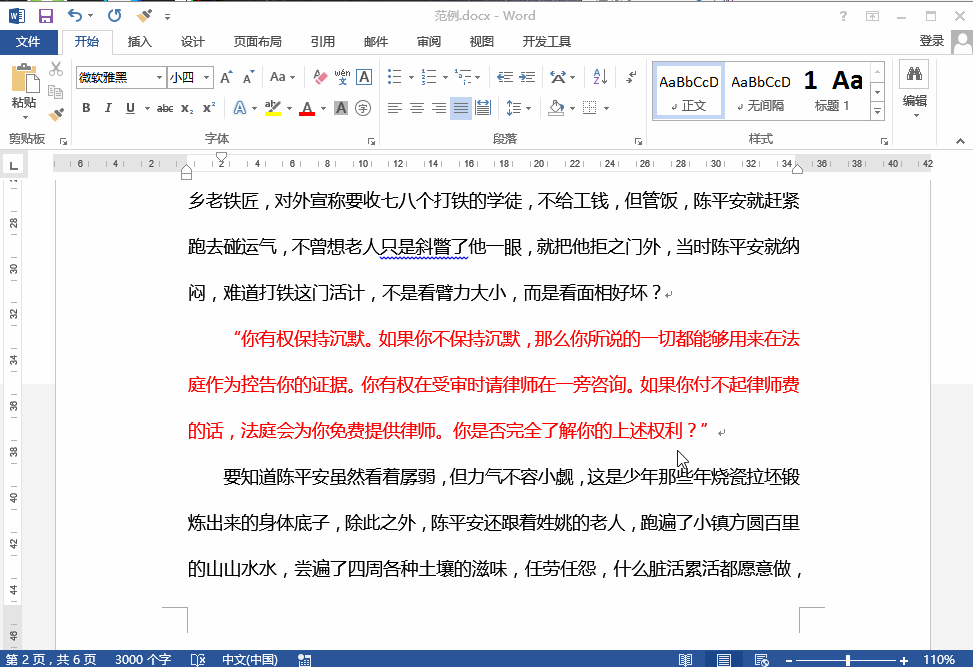973x667 pixels.
Task: Apply distributed alignment
Action: click(x=483, y=109)
